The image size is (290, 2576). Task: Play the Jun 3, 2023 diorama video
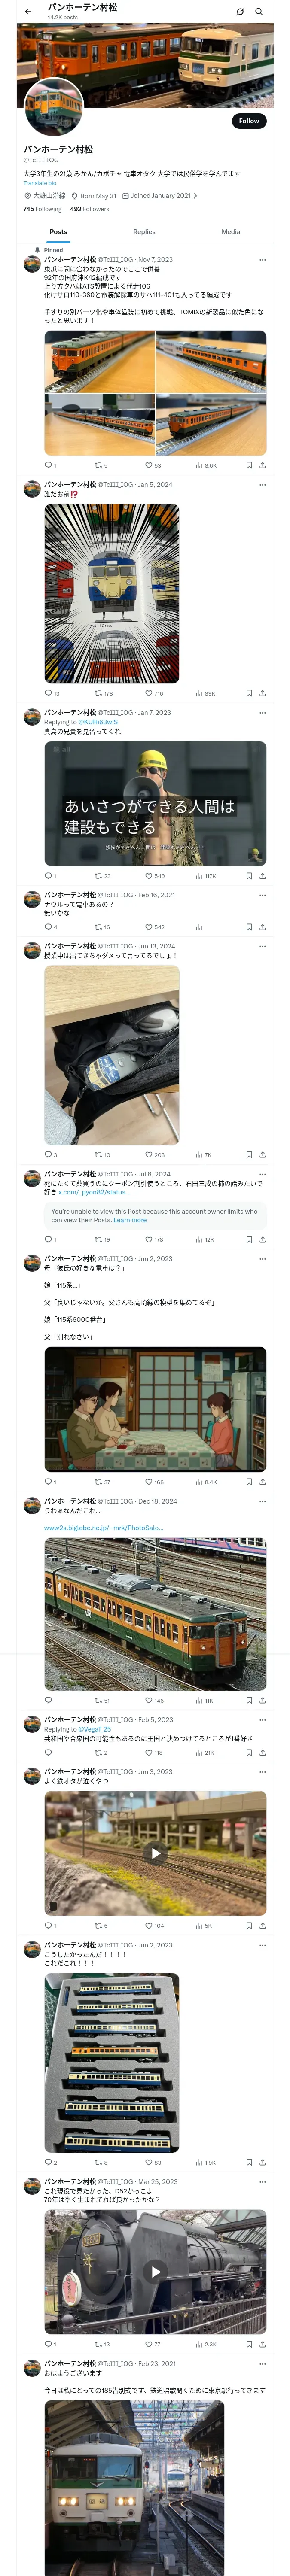pyautogui.click(x=155, y=1853)
